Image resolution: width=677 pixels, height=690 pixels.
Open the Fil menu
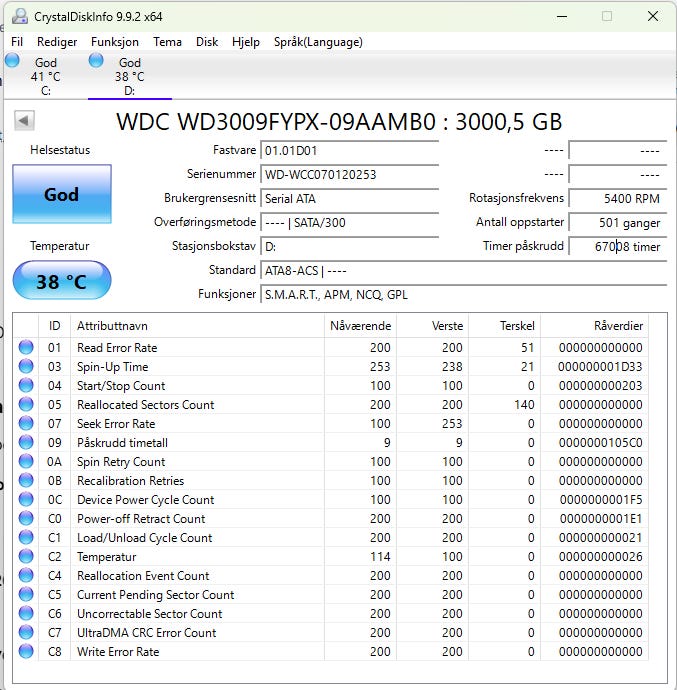tap(17, 42)
